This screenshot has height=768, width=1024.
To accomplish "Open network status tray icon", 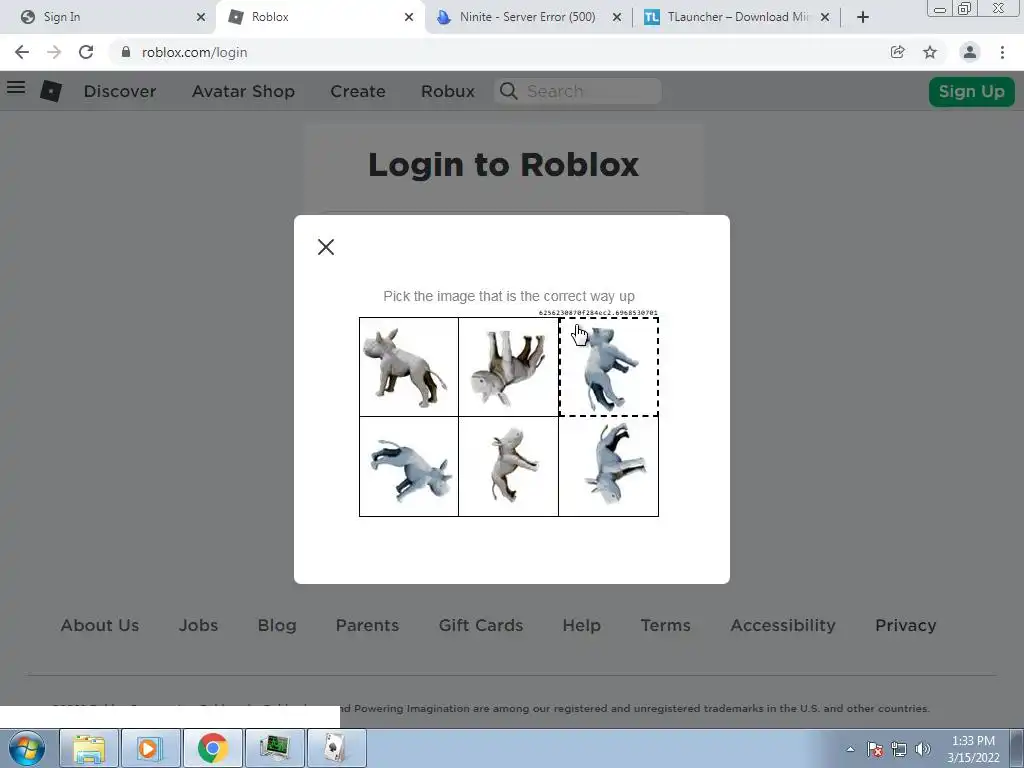I will click(x=899, y=749).
